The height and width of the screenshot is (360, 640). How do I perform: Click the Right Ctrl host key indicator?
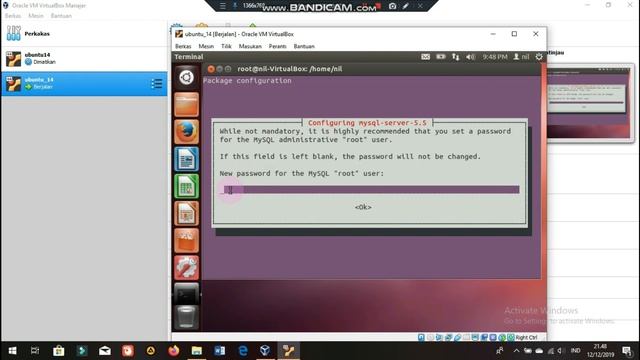coord(526,337)
